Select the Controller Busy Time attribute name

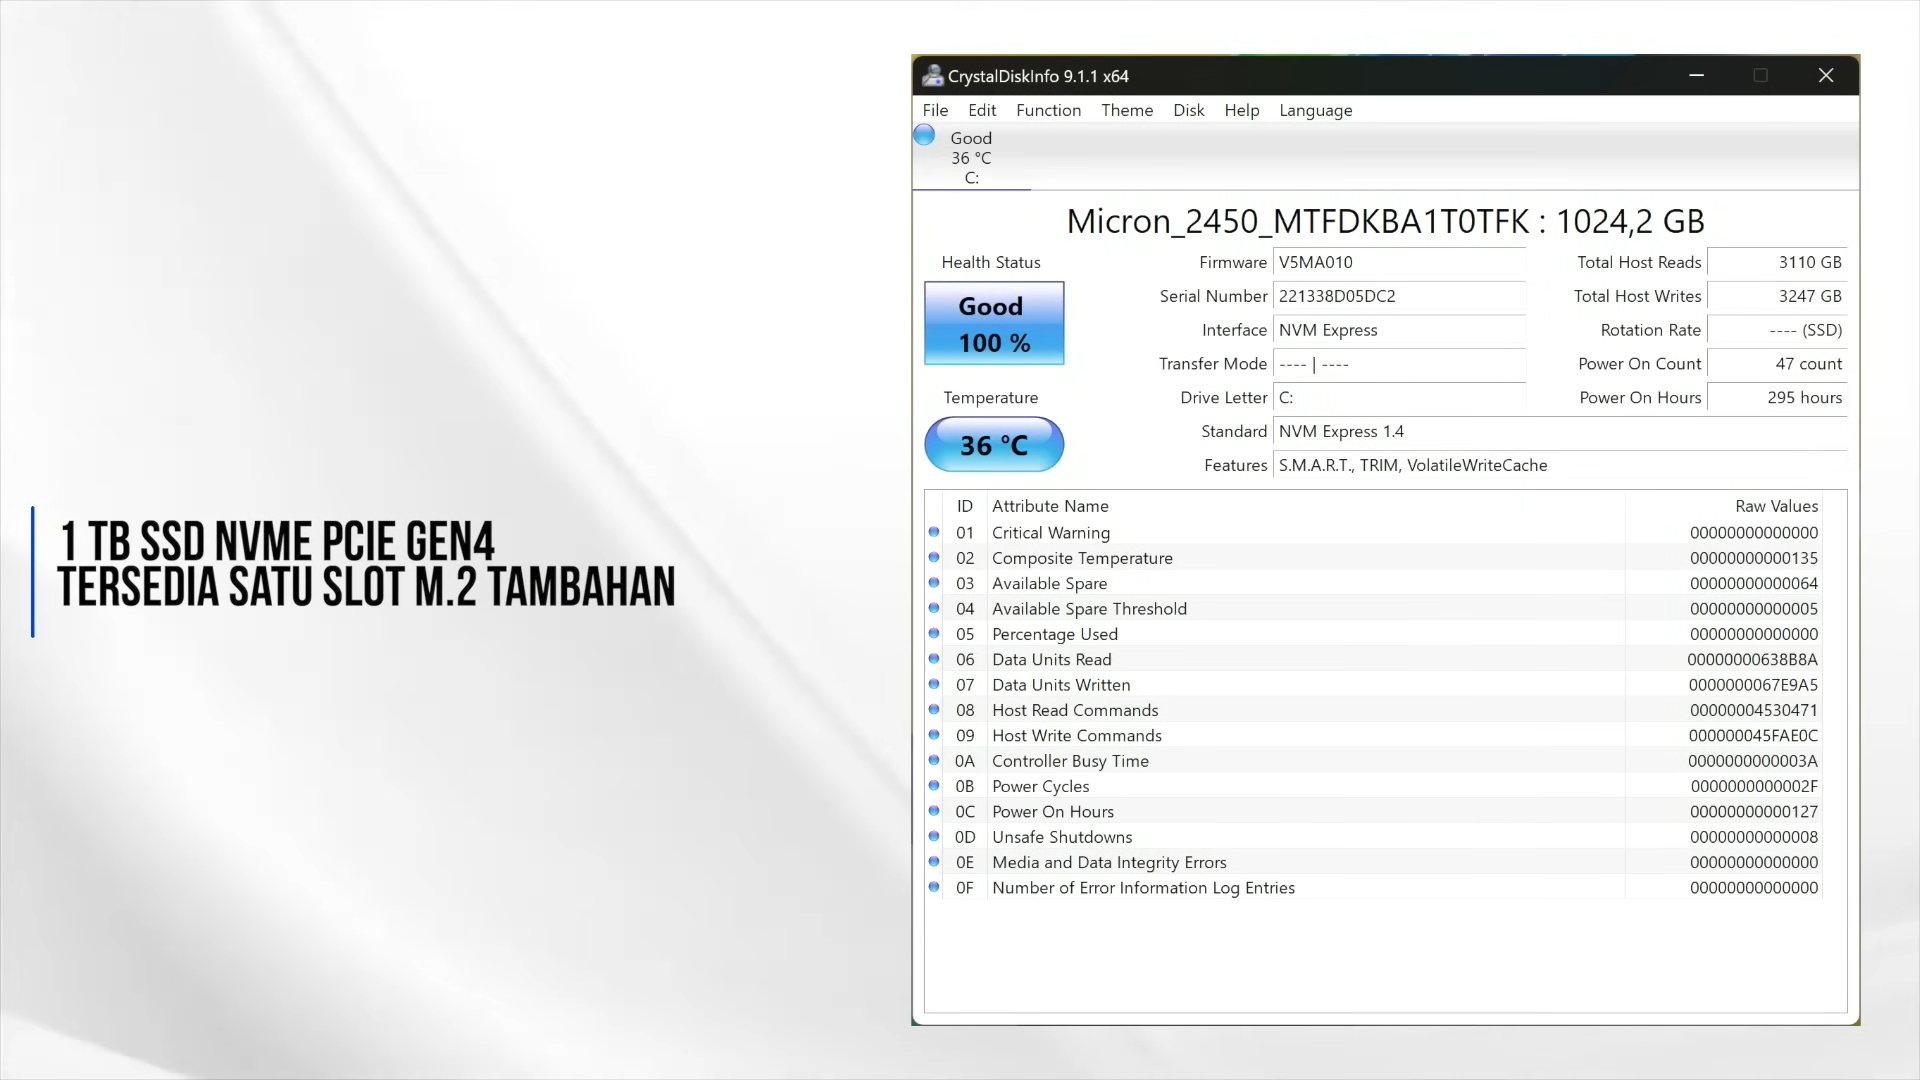pos(1070,761)
